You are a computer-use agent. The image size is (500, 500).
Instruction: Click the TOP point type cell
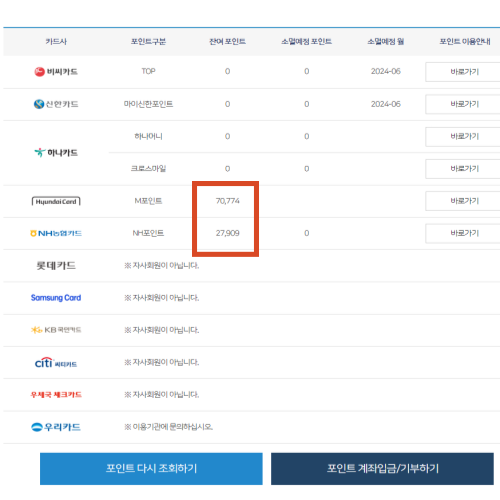tap(148, 71)
